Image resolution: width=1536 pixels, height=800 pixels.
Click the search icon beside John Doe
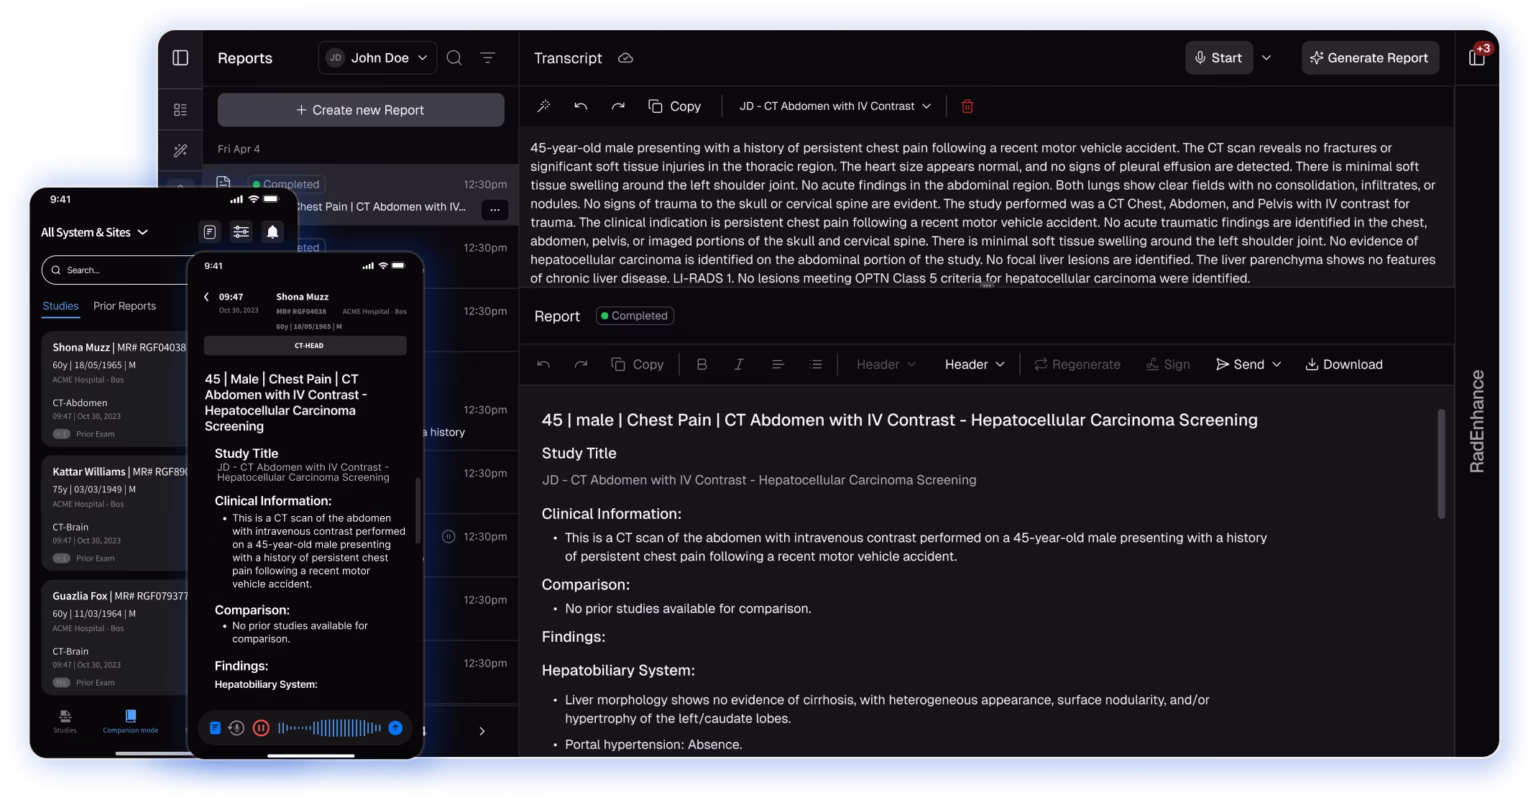coord(454,58)
